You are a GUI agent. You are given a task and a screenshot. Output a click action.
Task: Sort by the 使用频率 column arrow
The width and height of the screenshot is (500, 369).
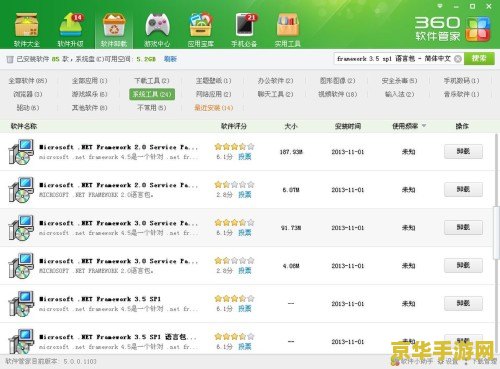[x=424, y=126]
